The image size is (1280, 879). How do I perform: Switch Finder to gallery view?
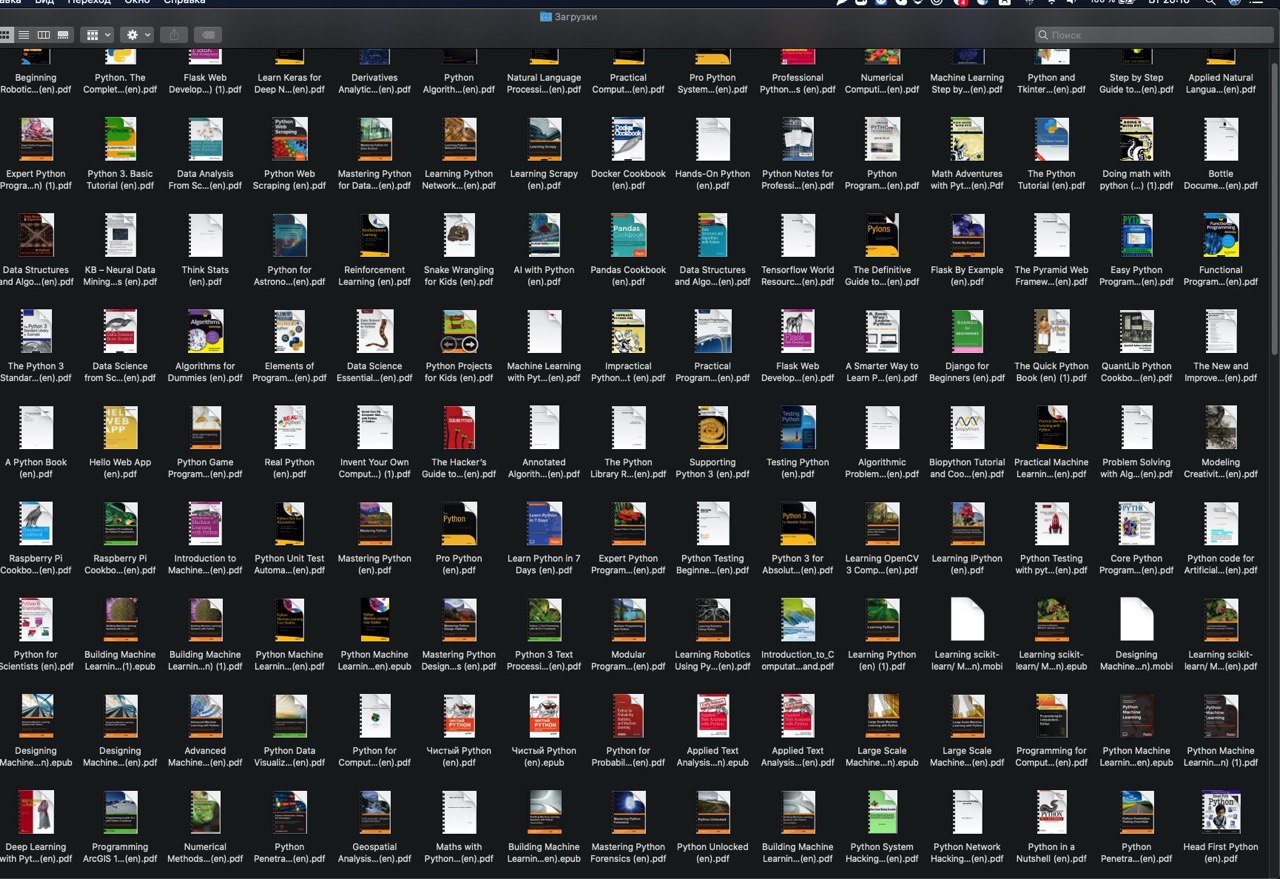point(64,35)
